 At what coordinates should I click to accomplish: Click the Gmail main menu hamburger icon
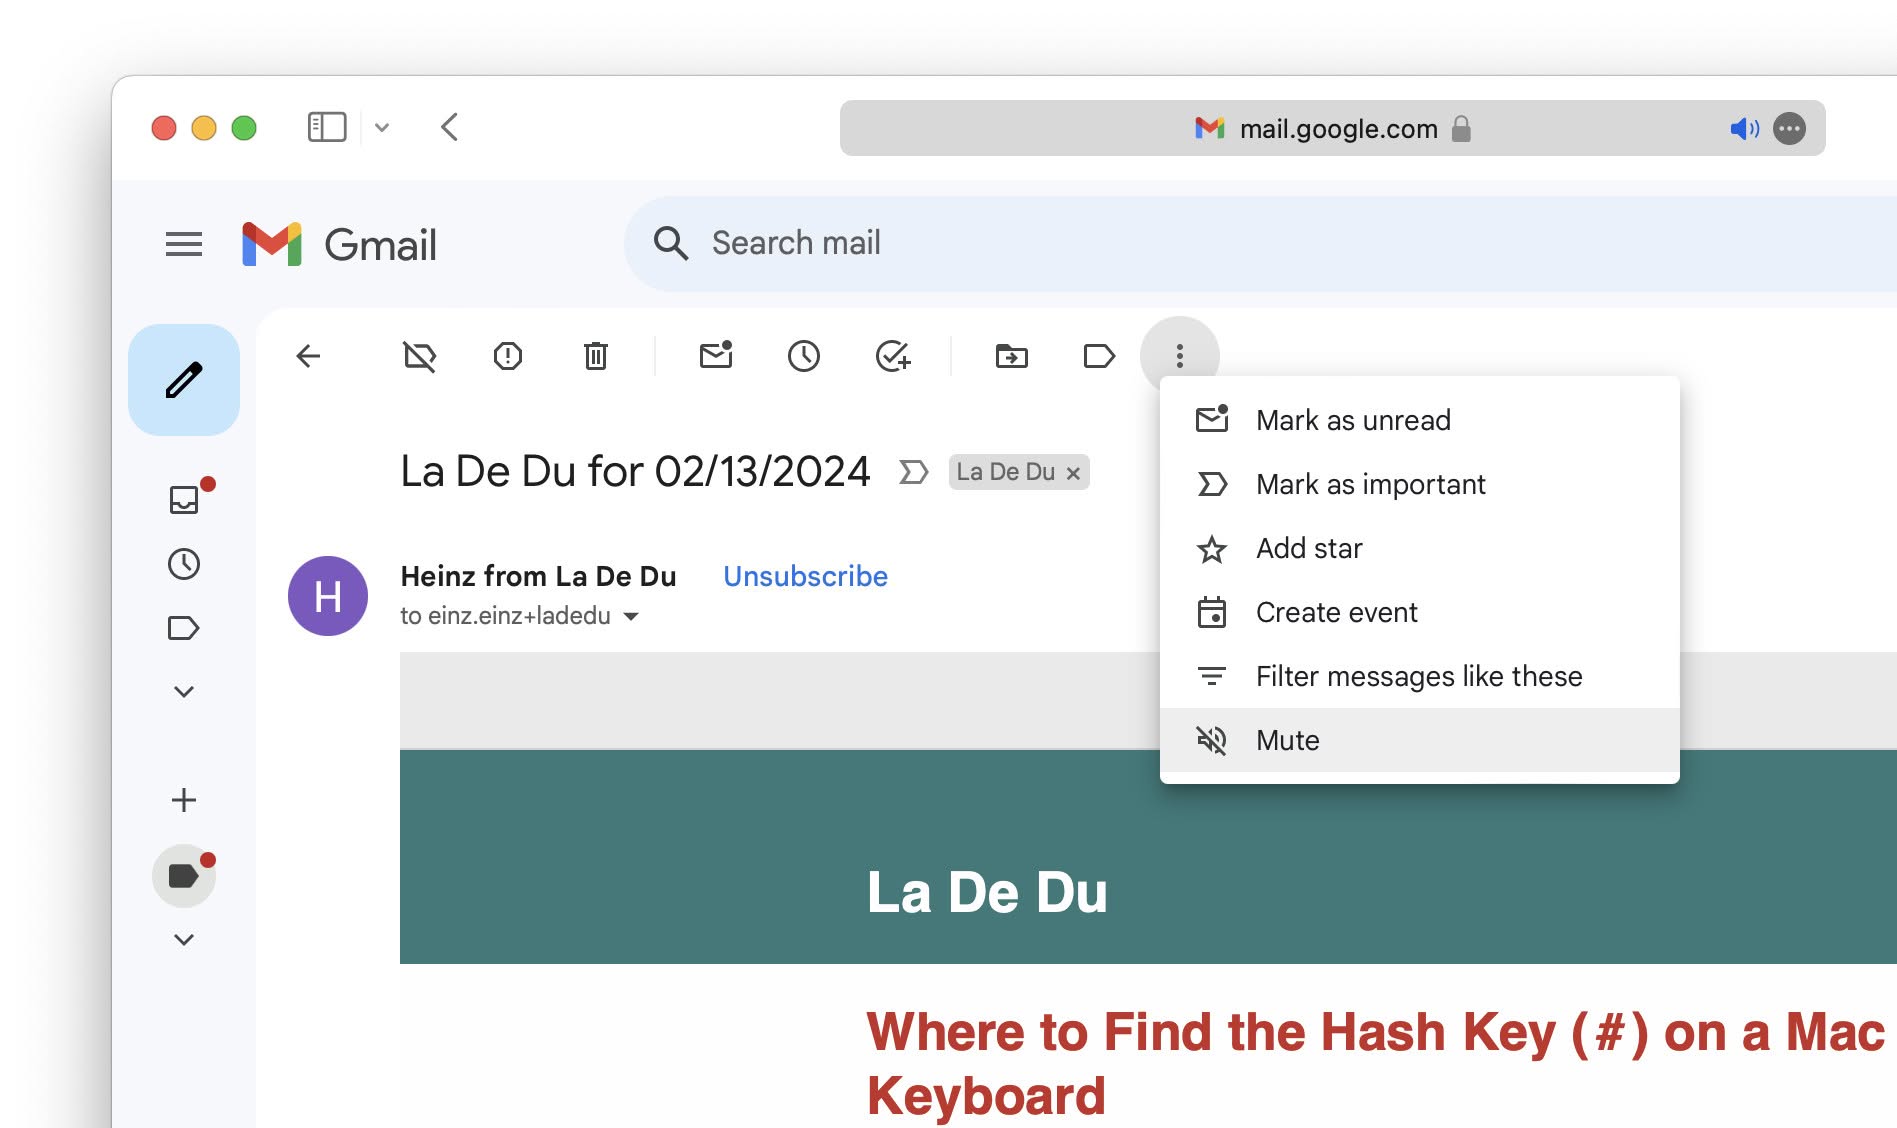(184, 244)
